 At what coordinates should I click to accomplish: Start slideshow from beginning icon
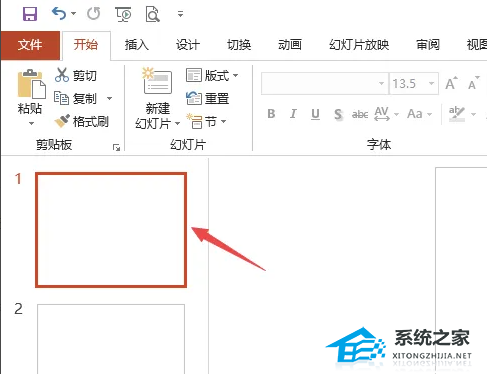click(x=123, y=14)
